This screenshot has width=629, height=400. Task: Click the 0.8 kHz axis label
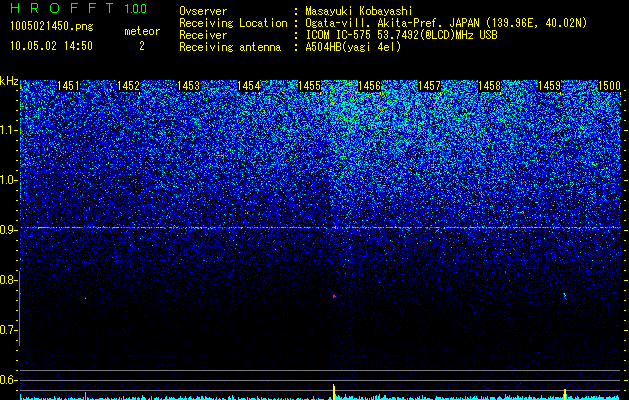pyautogui.click(x=8, y=280)
